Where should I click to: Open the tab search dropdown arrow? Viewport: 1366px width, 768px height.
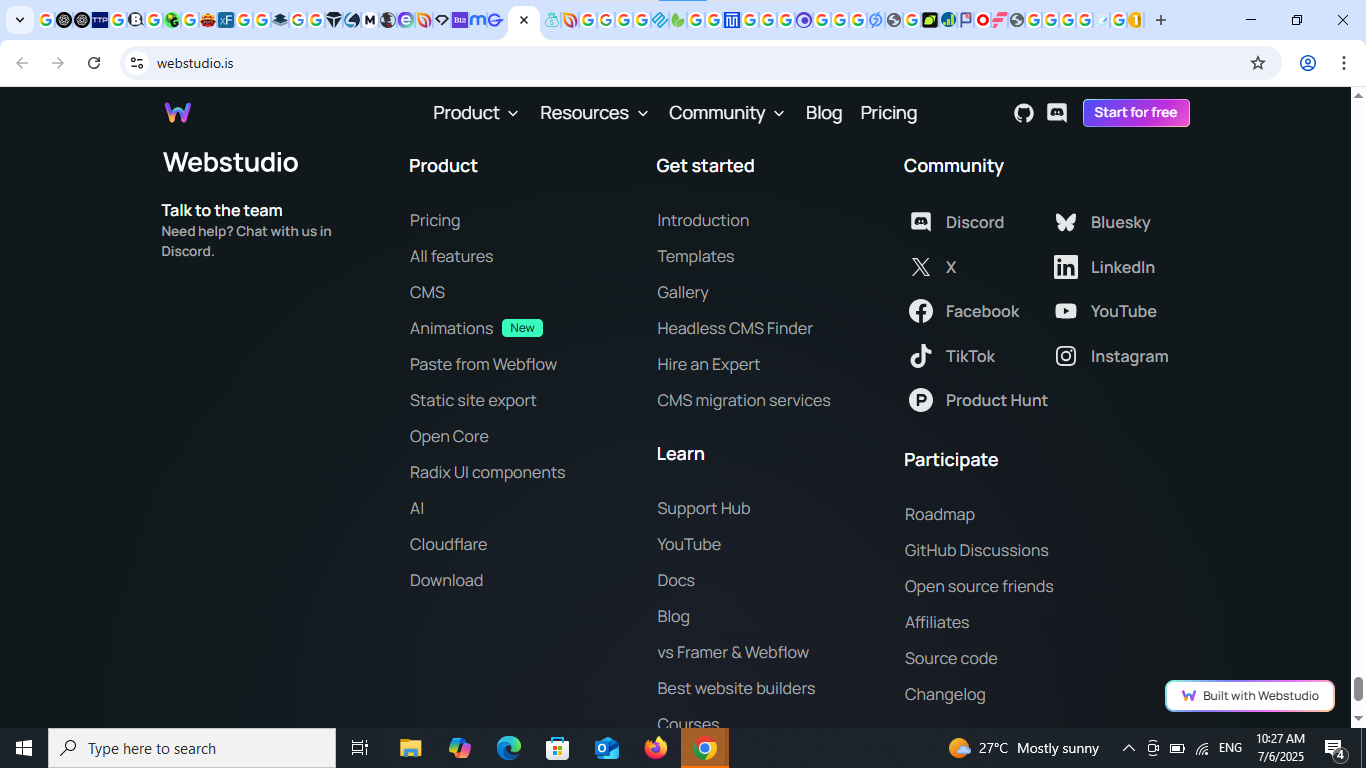coord(20,20)
